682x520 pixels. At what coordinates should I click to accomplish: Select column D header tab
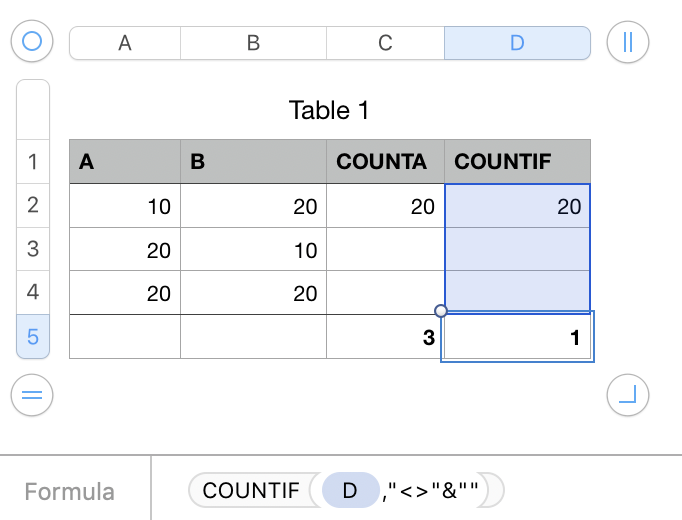pyautogui.click(x=517, y=42)
